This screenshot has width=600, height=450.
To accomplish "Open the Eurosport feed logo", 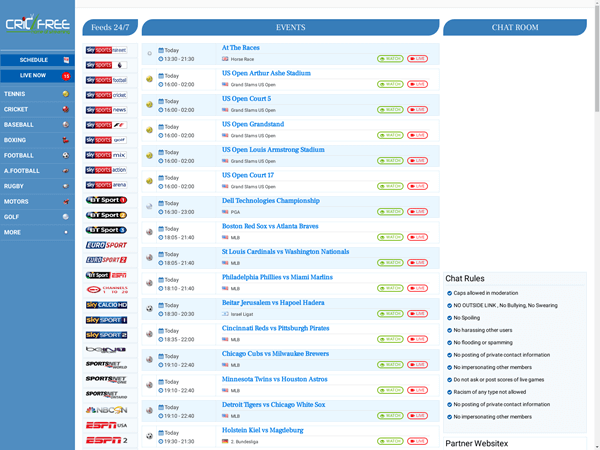I will (x=106, y=245).
